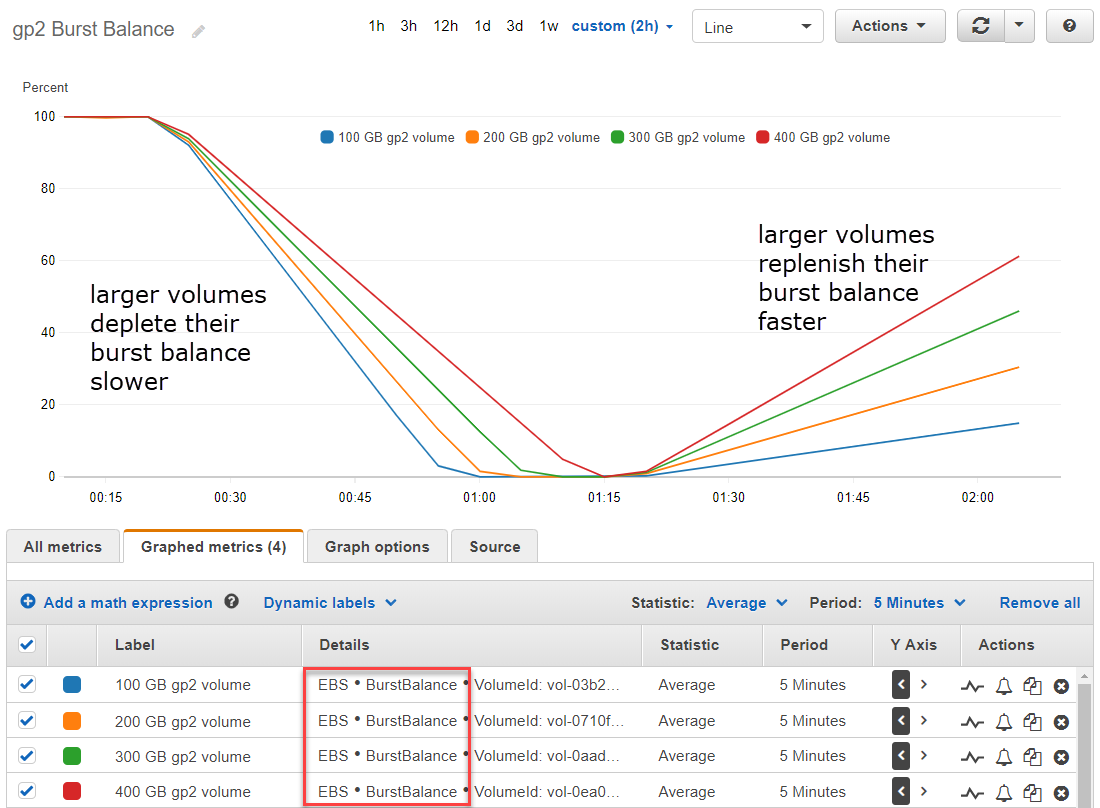
Task: Uncheck the 400 GB gp2 volume checkbox
Action: (x=27, y=791)
